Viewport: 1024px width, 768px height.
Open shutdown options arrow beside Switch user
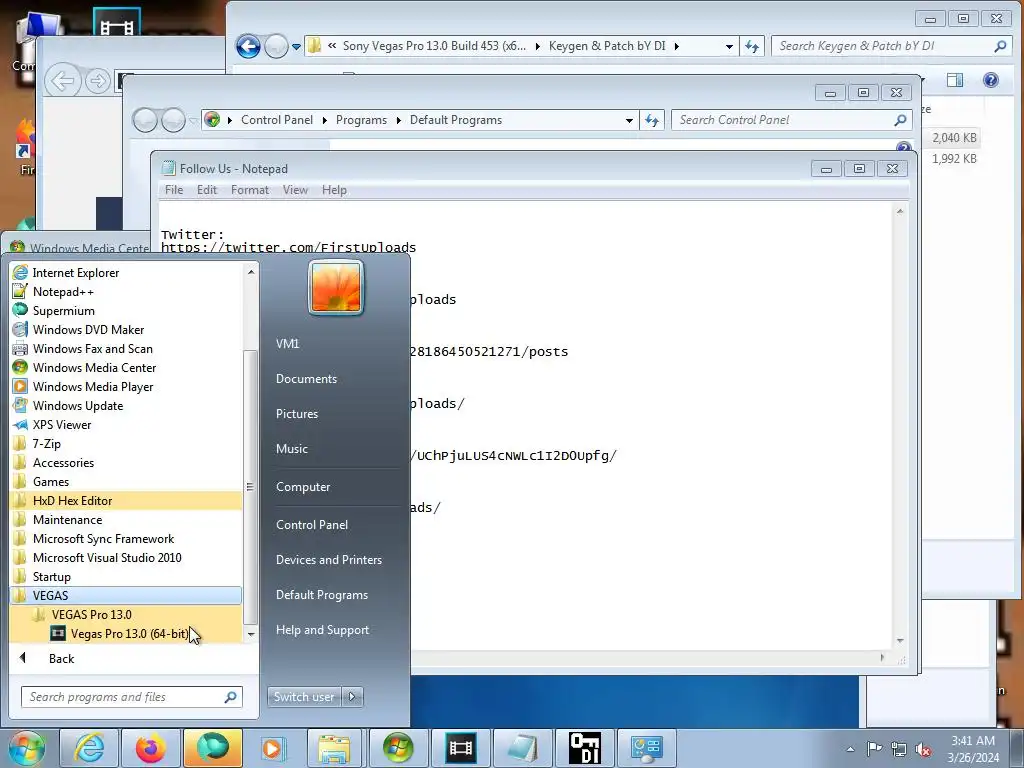(x=352, y=697)
